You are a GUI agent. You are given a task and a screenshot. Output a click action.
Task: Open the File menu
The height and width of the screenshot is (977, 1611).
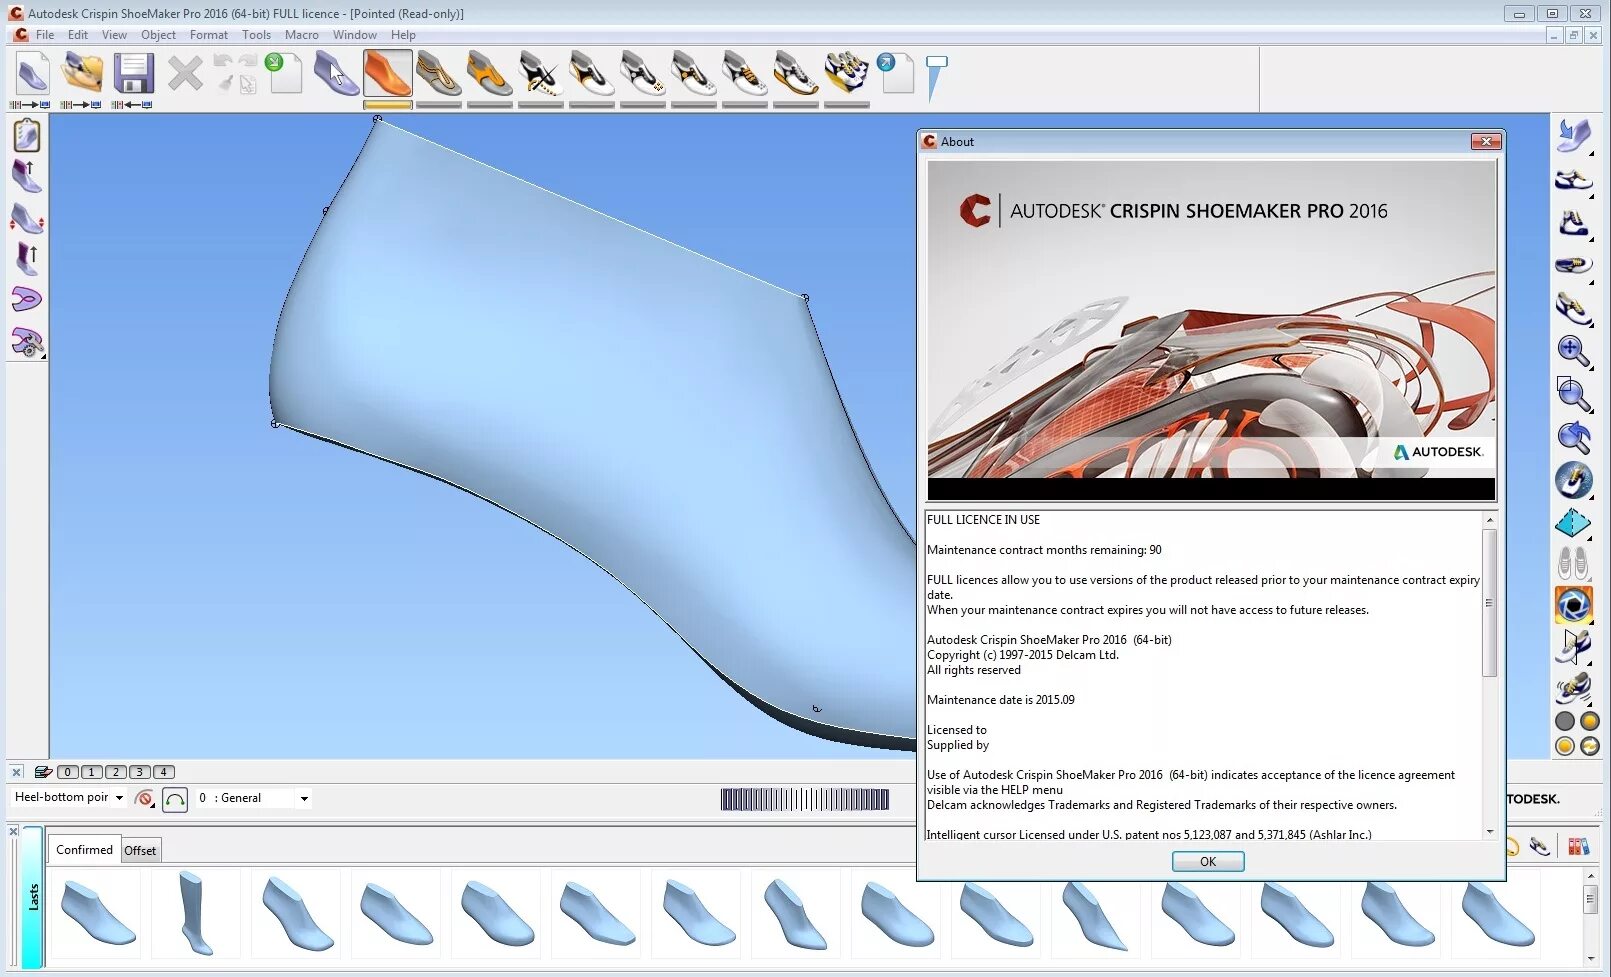tap(45, 35)
